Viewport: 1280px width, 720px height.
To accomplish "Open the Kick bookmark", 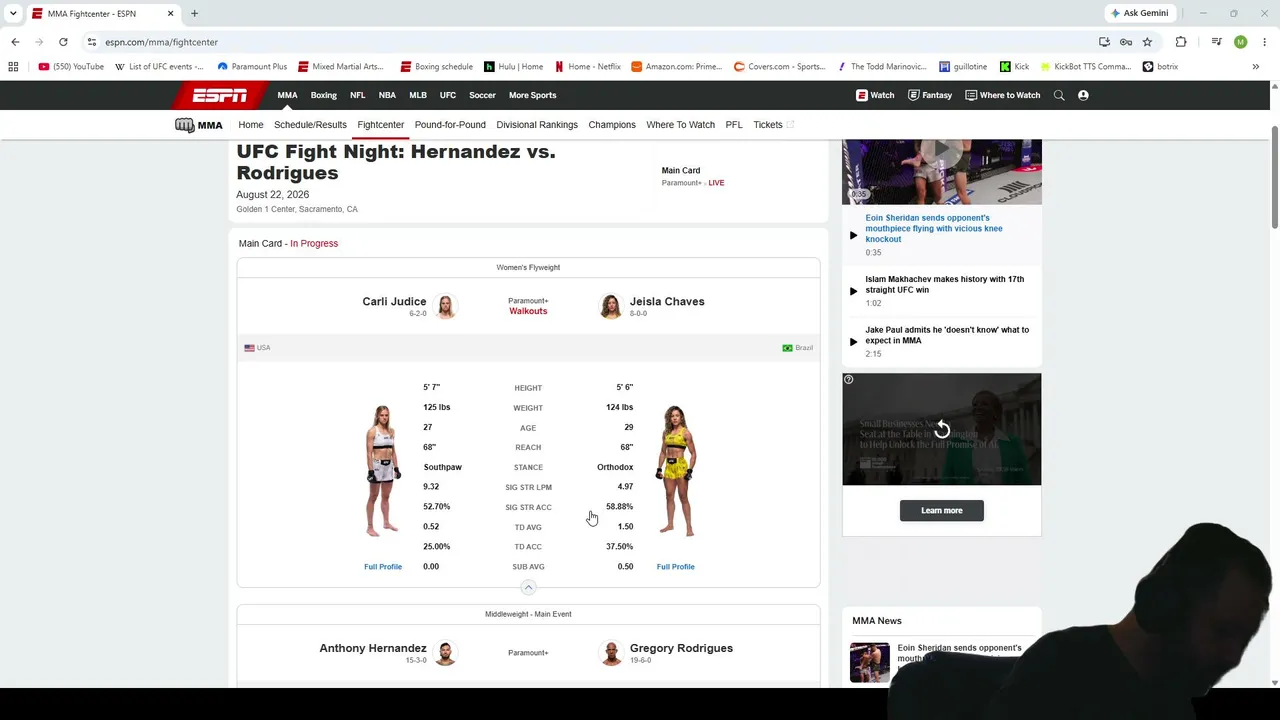I will (1015, 67).
